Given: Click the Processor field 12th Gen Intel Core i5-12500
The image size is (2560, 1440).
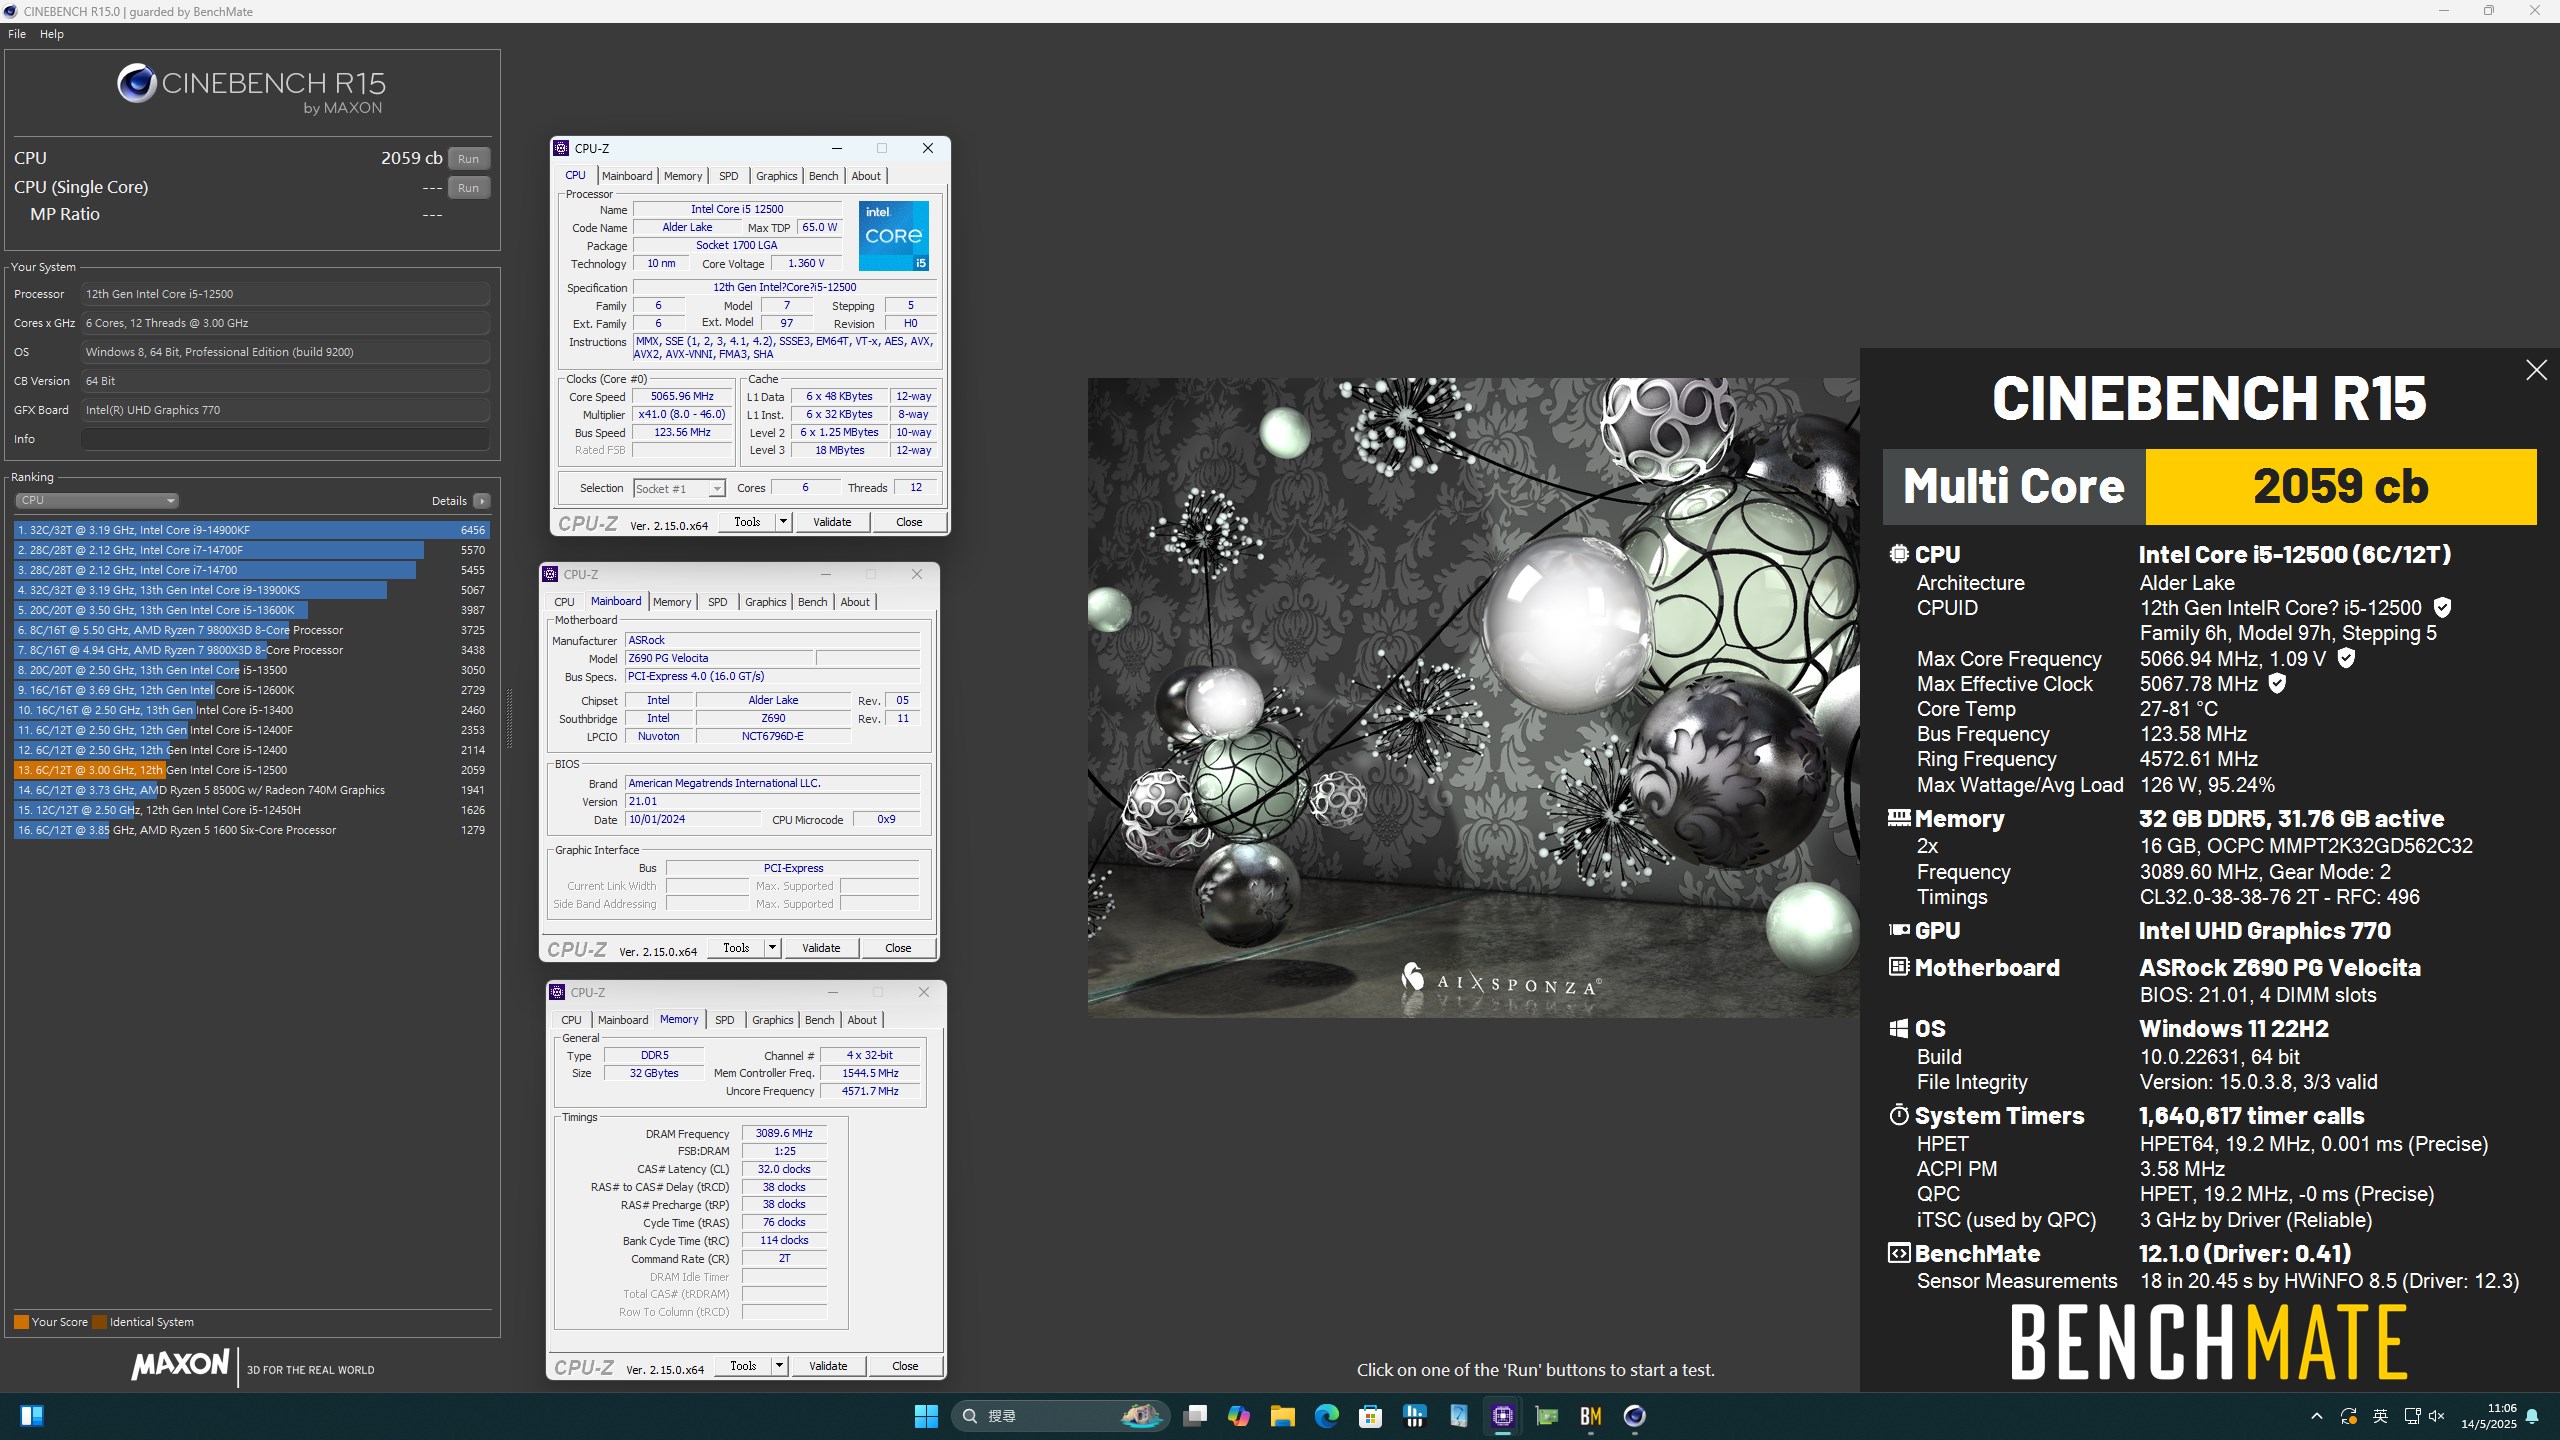Looking at the screenshot, I should tap(285, 294).
